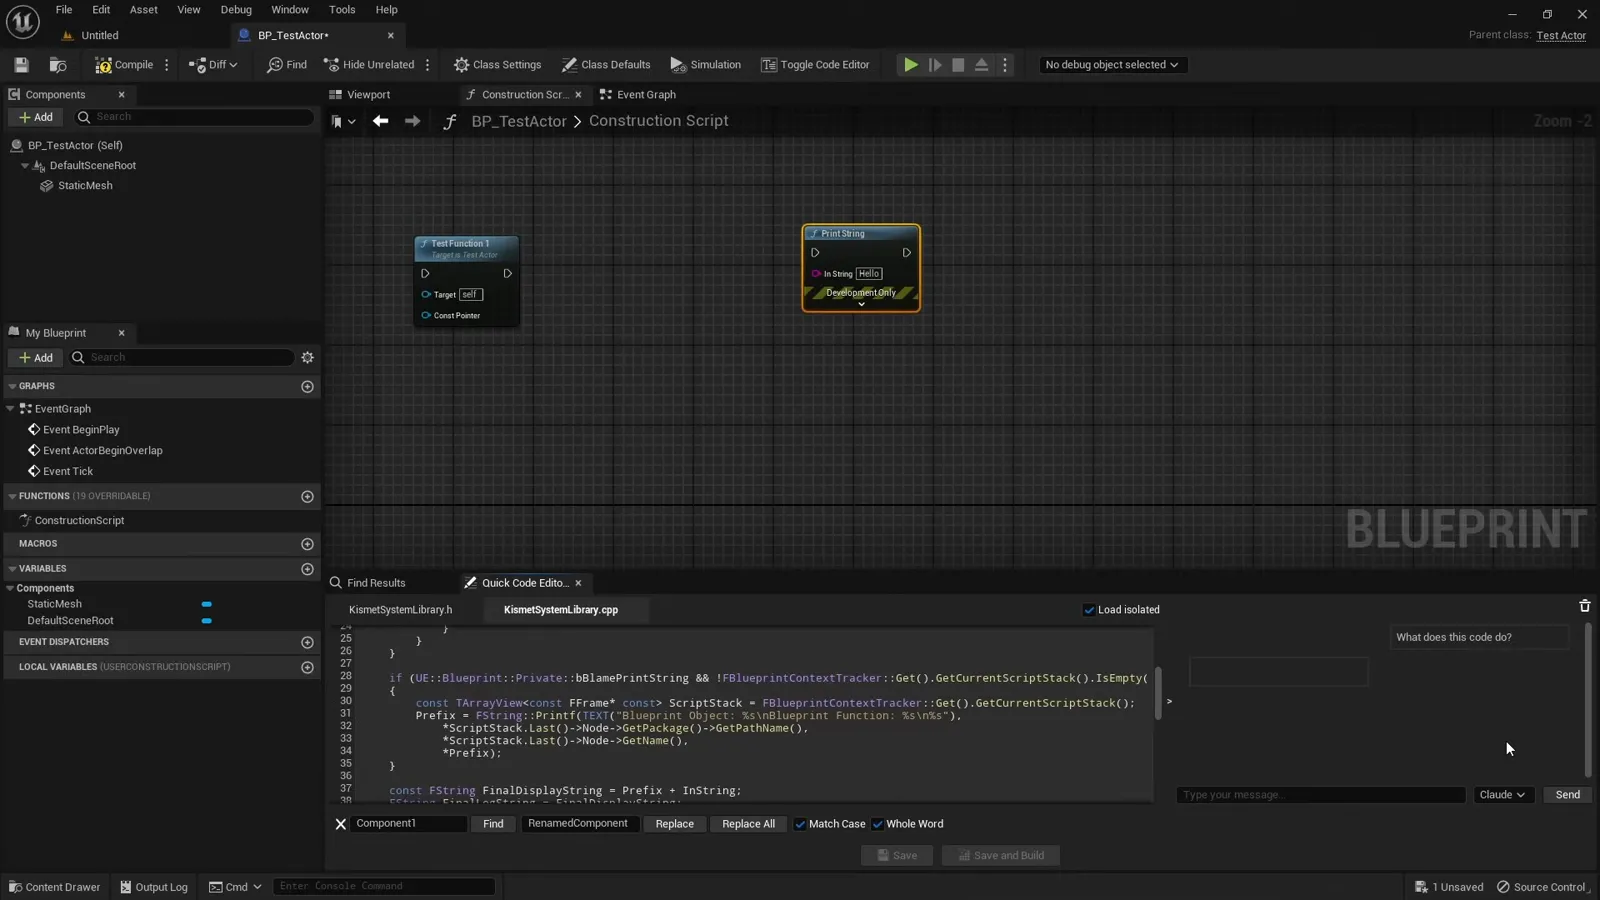Select the Test Function 1 node title

[x=460, y=244]
